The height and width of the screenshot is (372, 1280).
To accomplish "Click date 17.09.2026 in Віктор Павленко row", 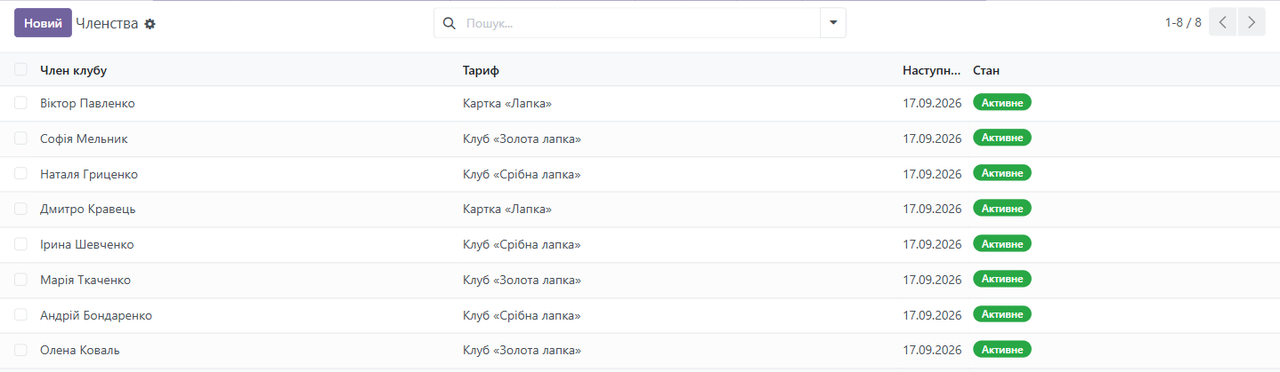I will 932,103.
